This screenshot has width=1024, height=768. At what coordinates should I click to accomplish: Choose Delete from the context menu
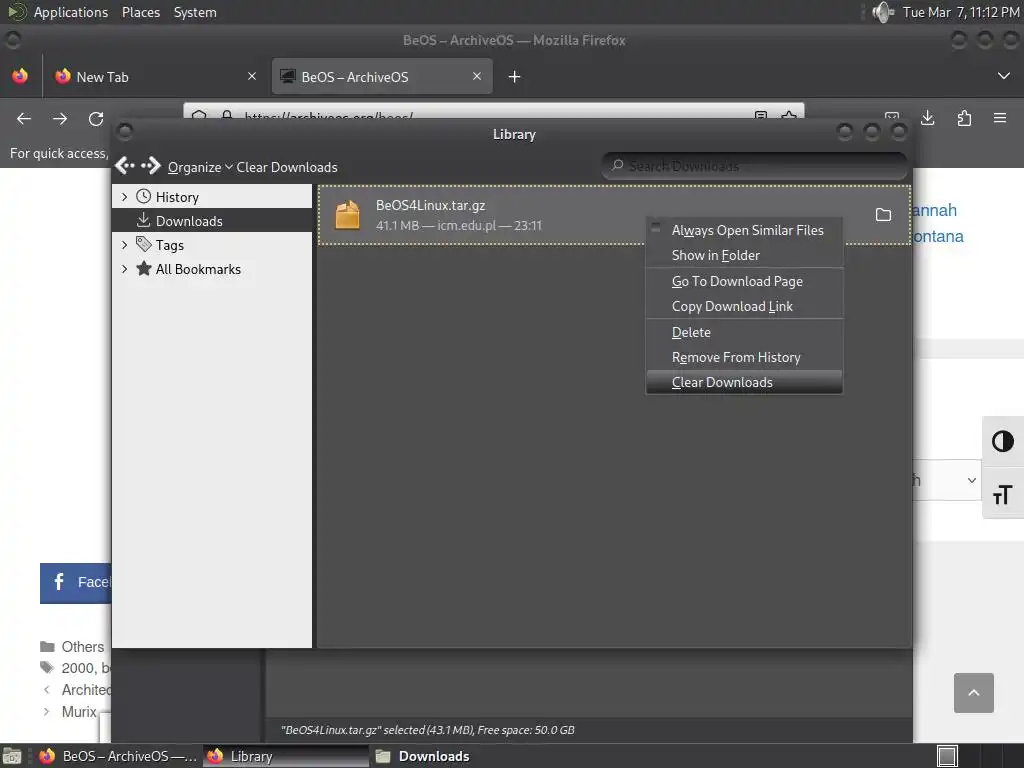pyautogui.click(x=744, y=332)
